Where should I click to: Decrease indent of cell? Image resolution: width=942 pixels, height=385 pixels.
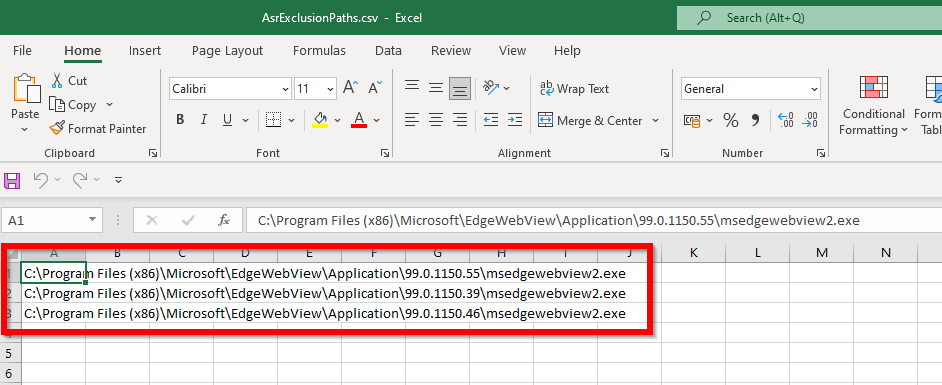click(x=491, y=120)
